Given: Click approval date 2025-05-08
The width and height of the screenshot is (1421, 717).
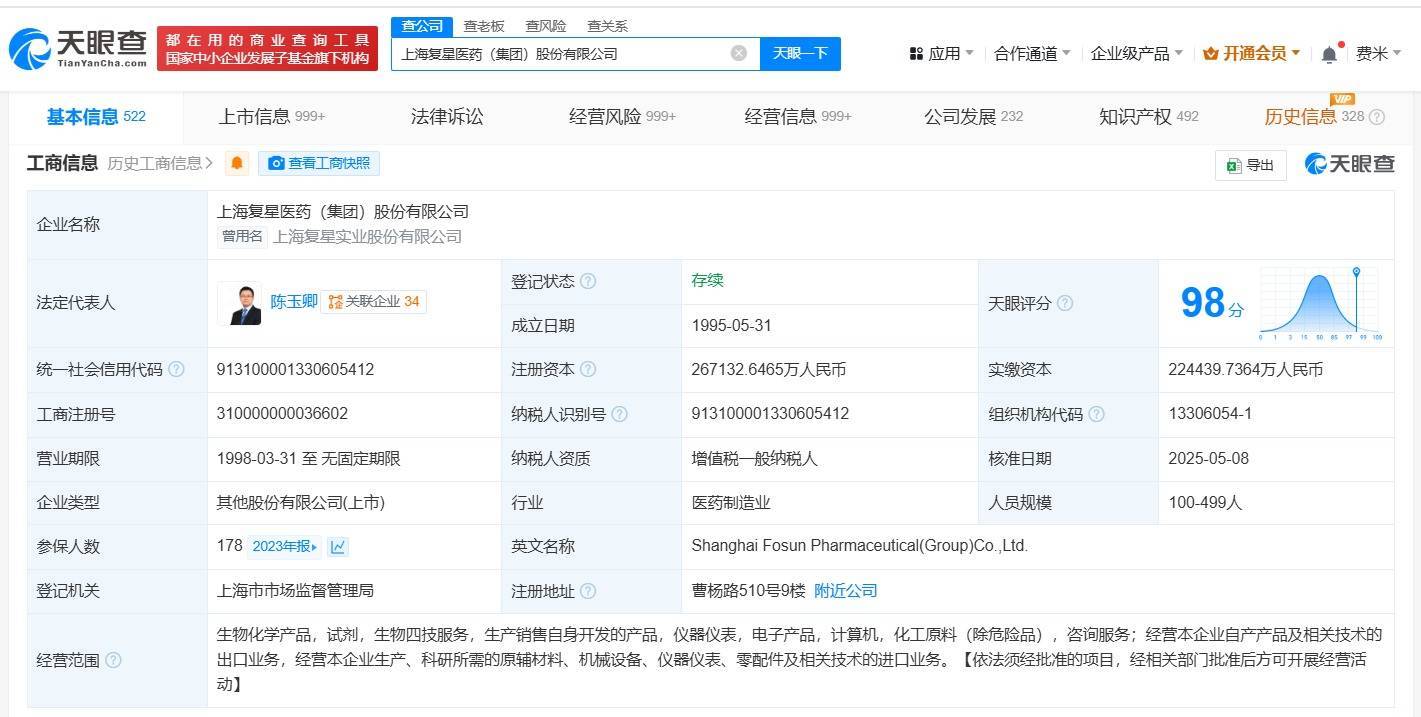Looking at the screenshot, I should (1208, 458).
